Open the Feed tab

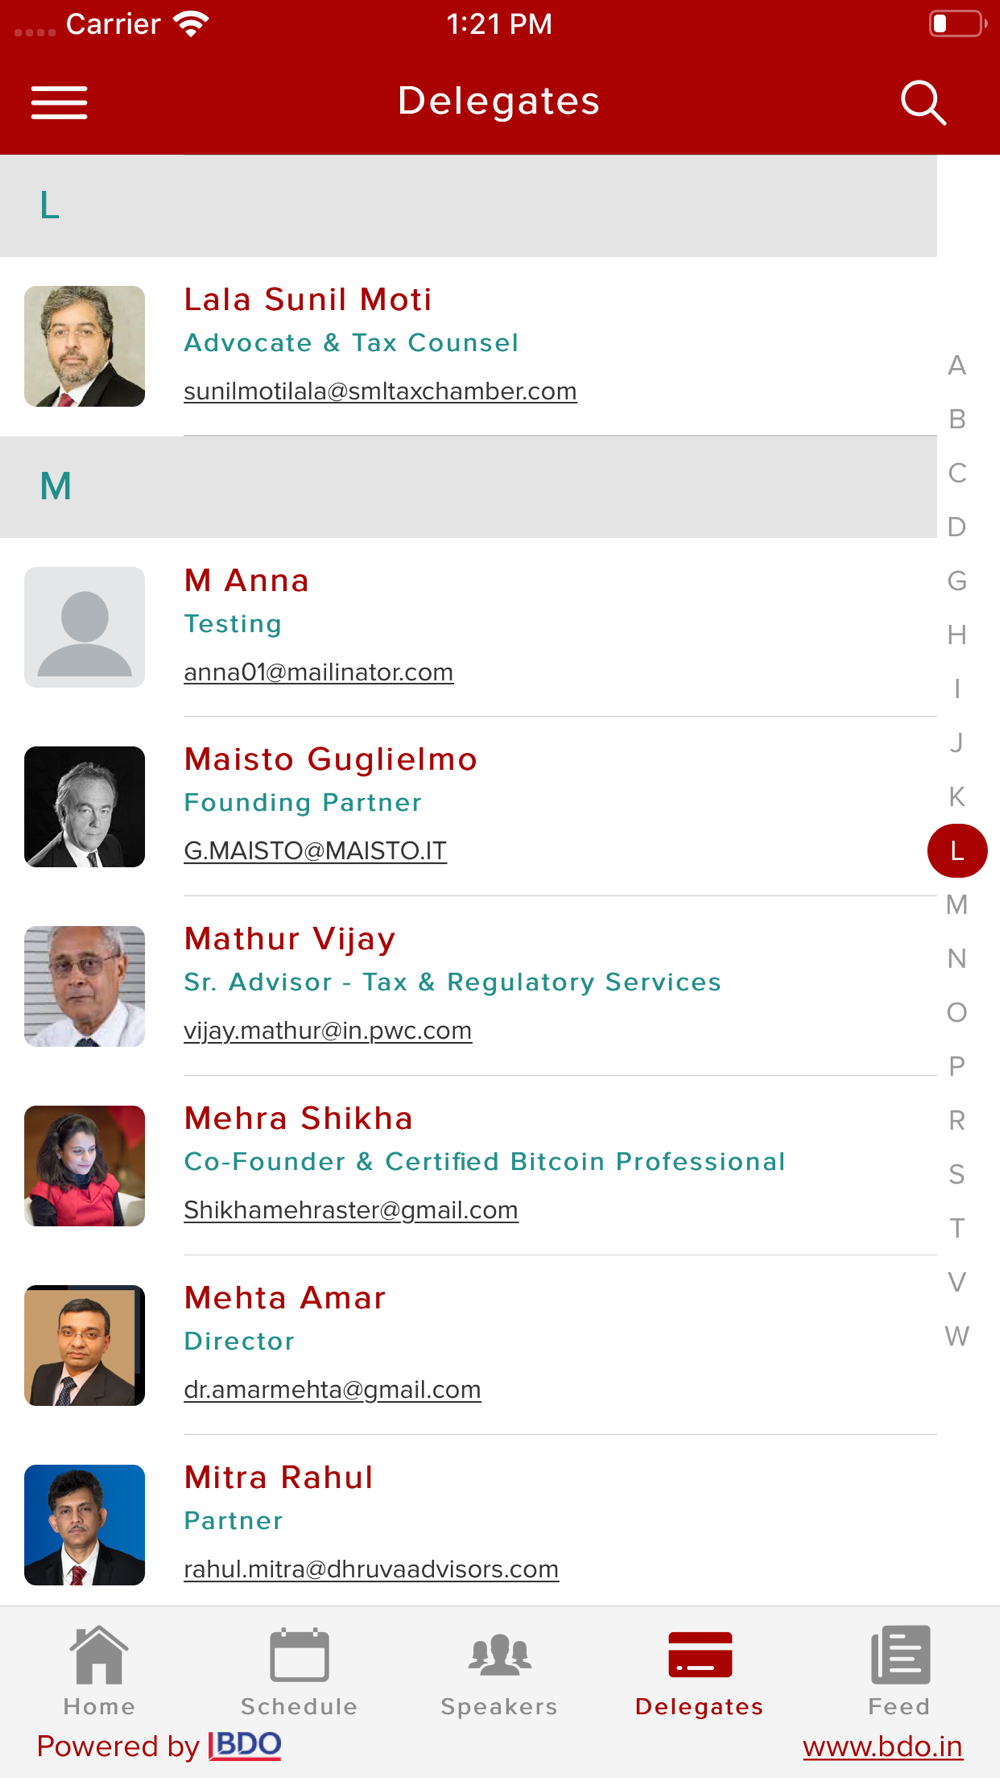pos(899,1671)
